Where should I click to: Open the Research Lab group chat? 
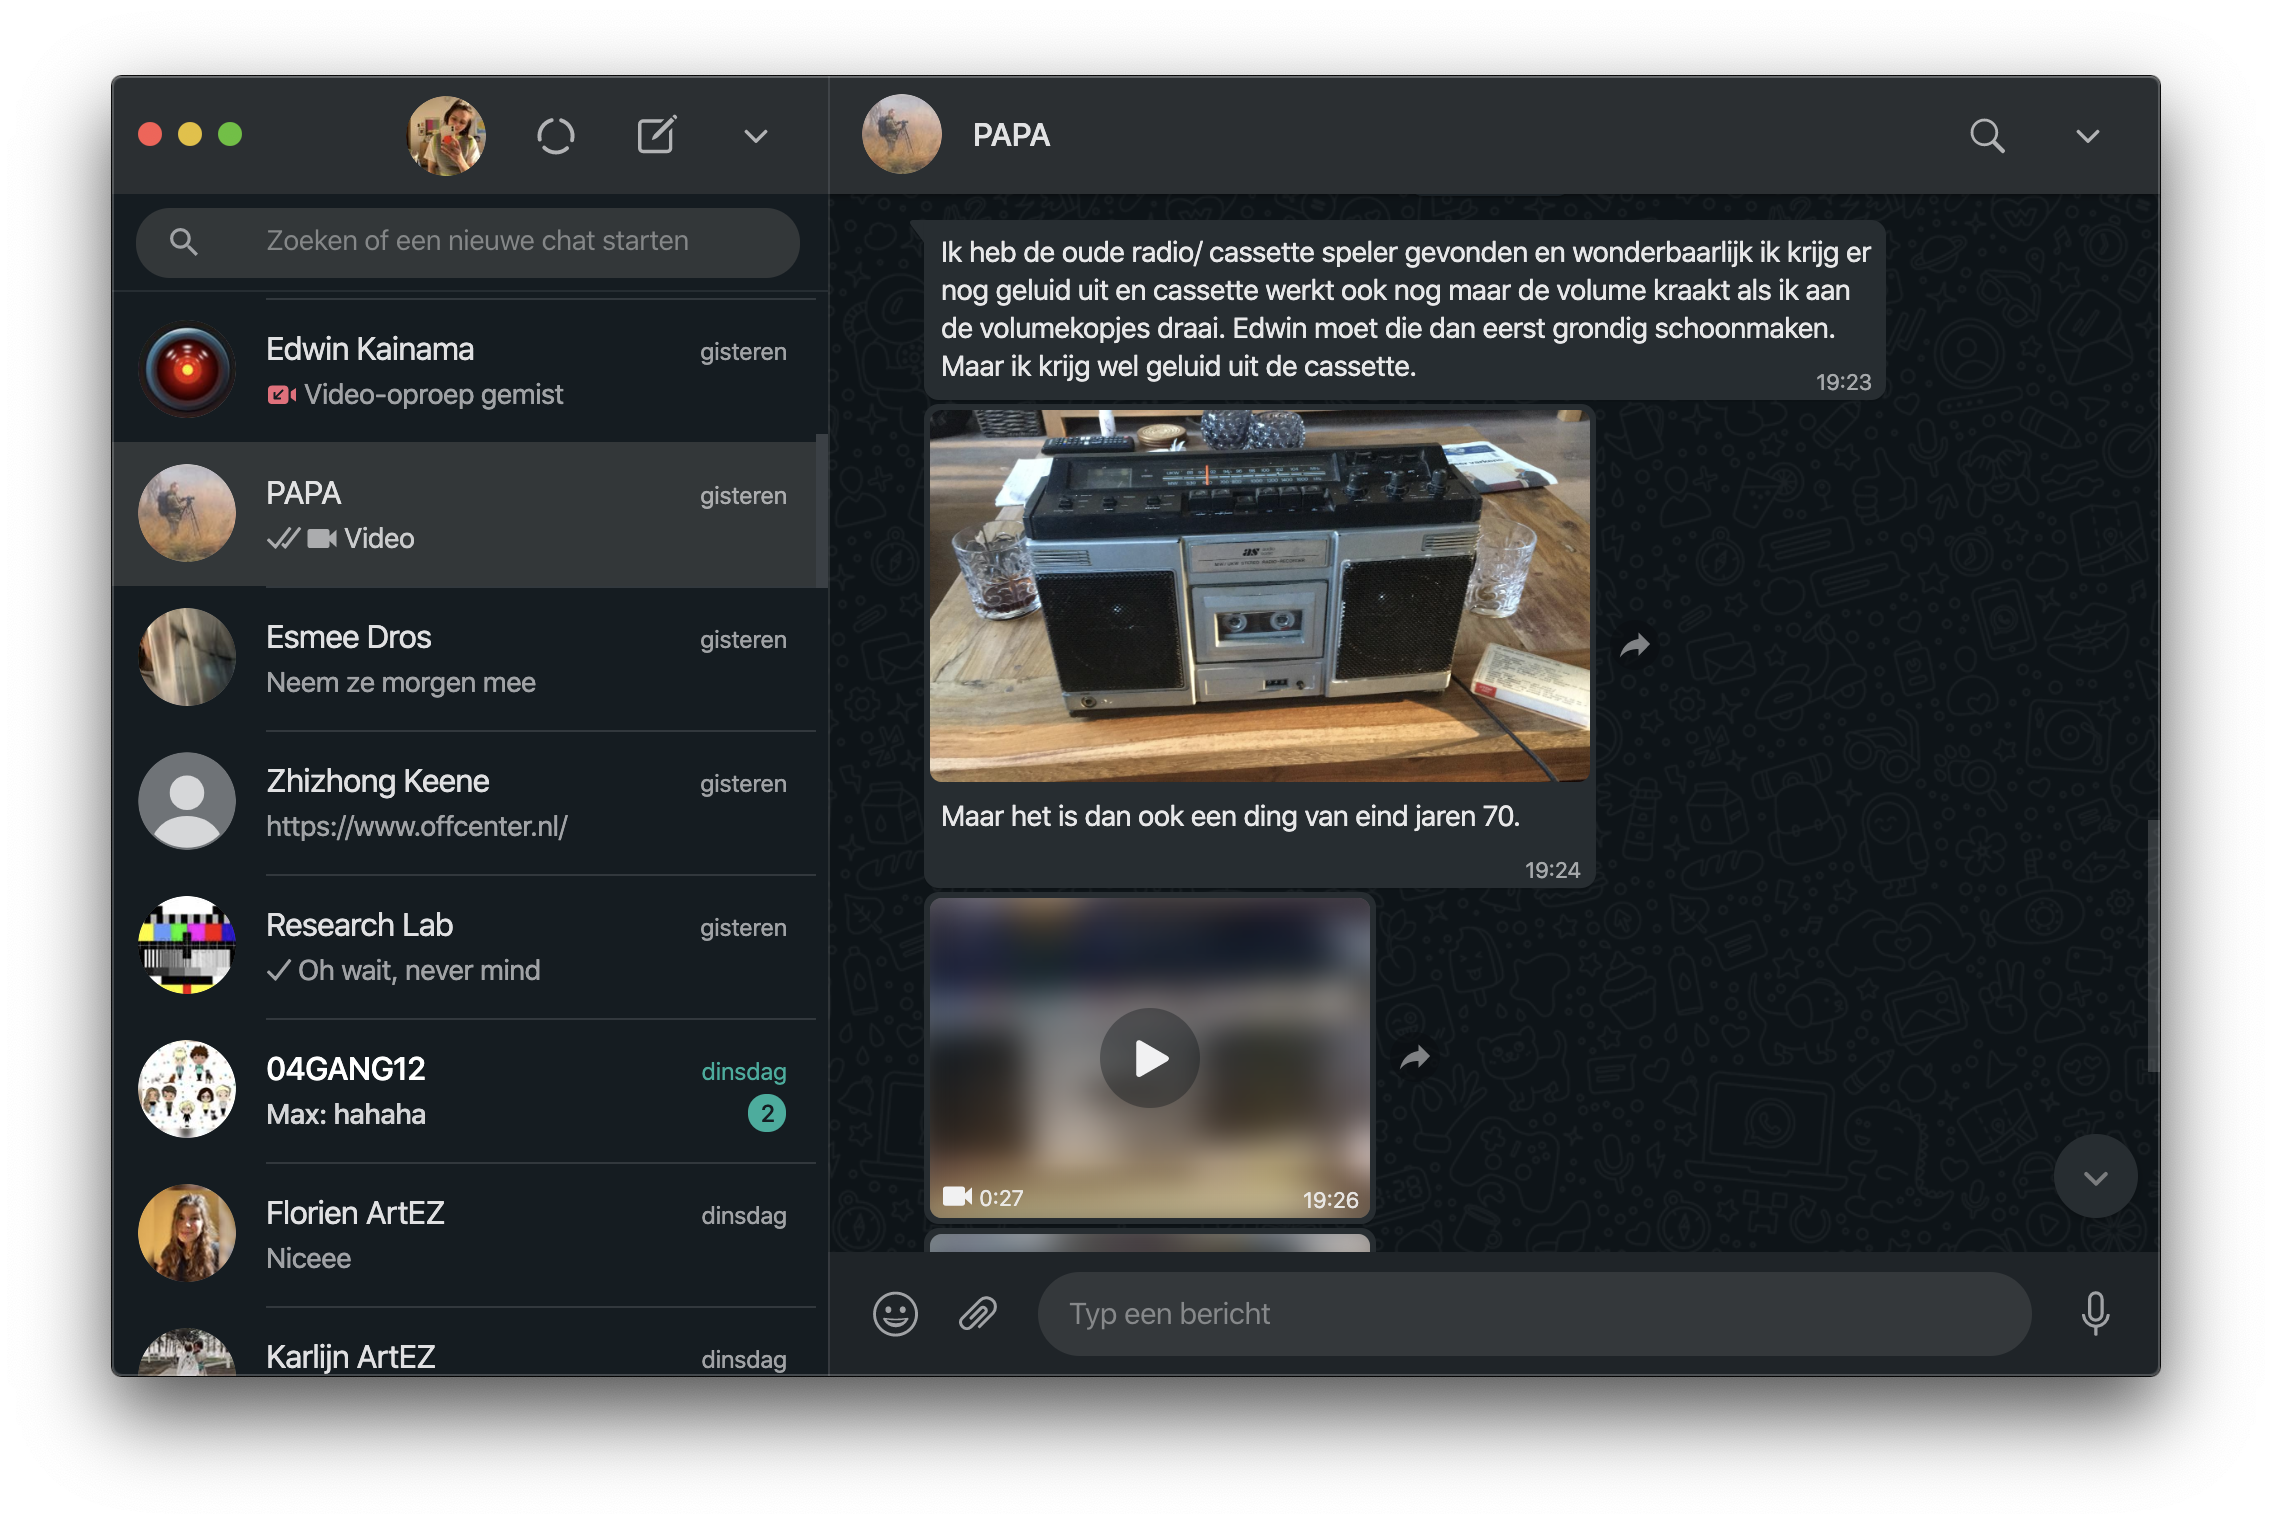[x=465, y=946]
